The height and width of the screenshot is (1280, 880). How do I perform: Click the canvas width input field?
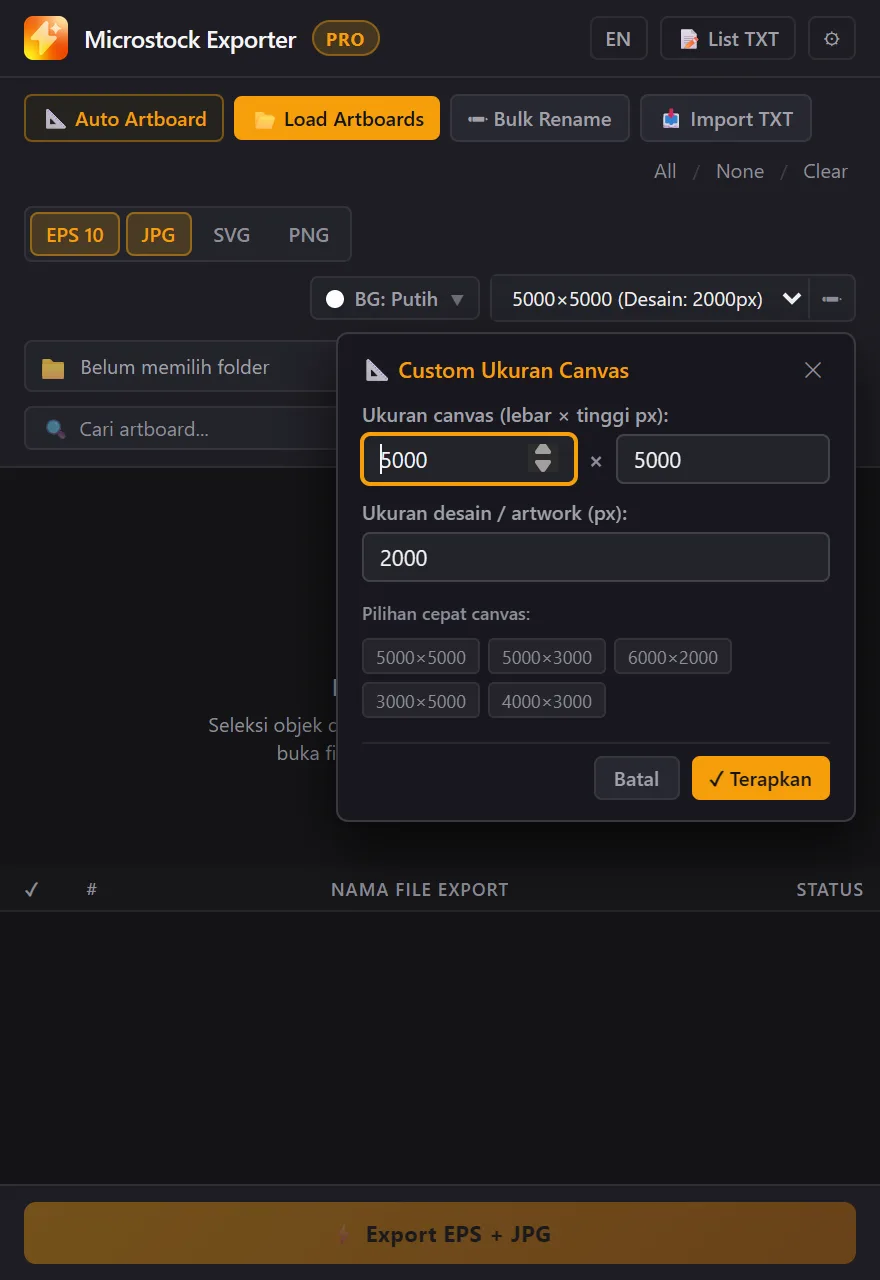tap(469, 460)
